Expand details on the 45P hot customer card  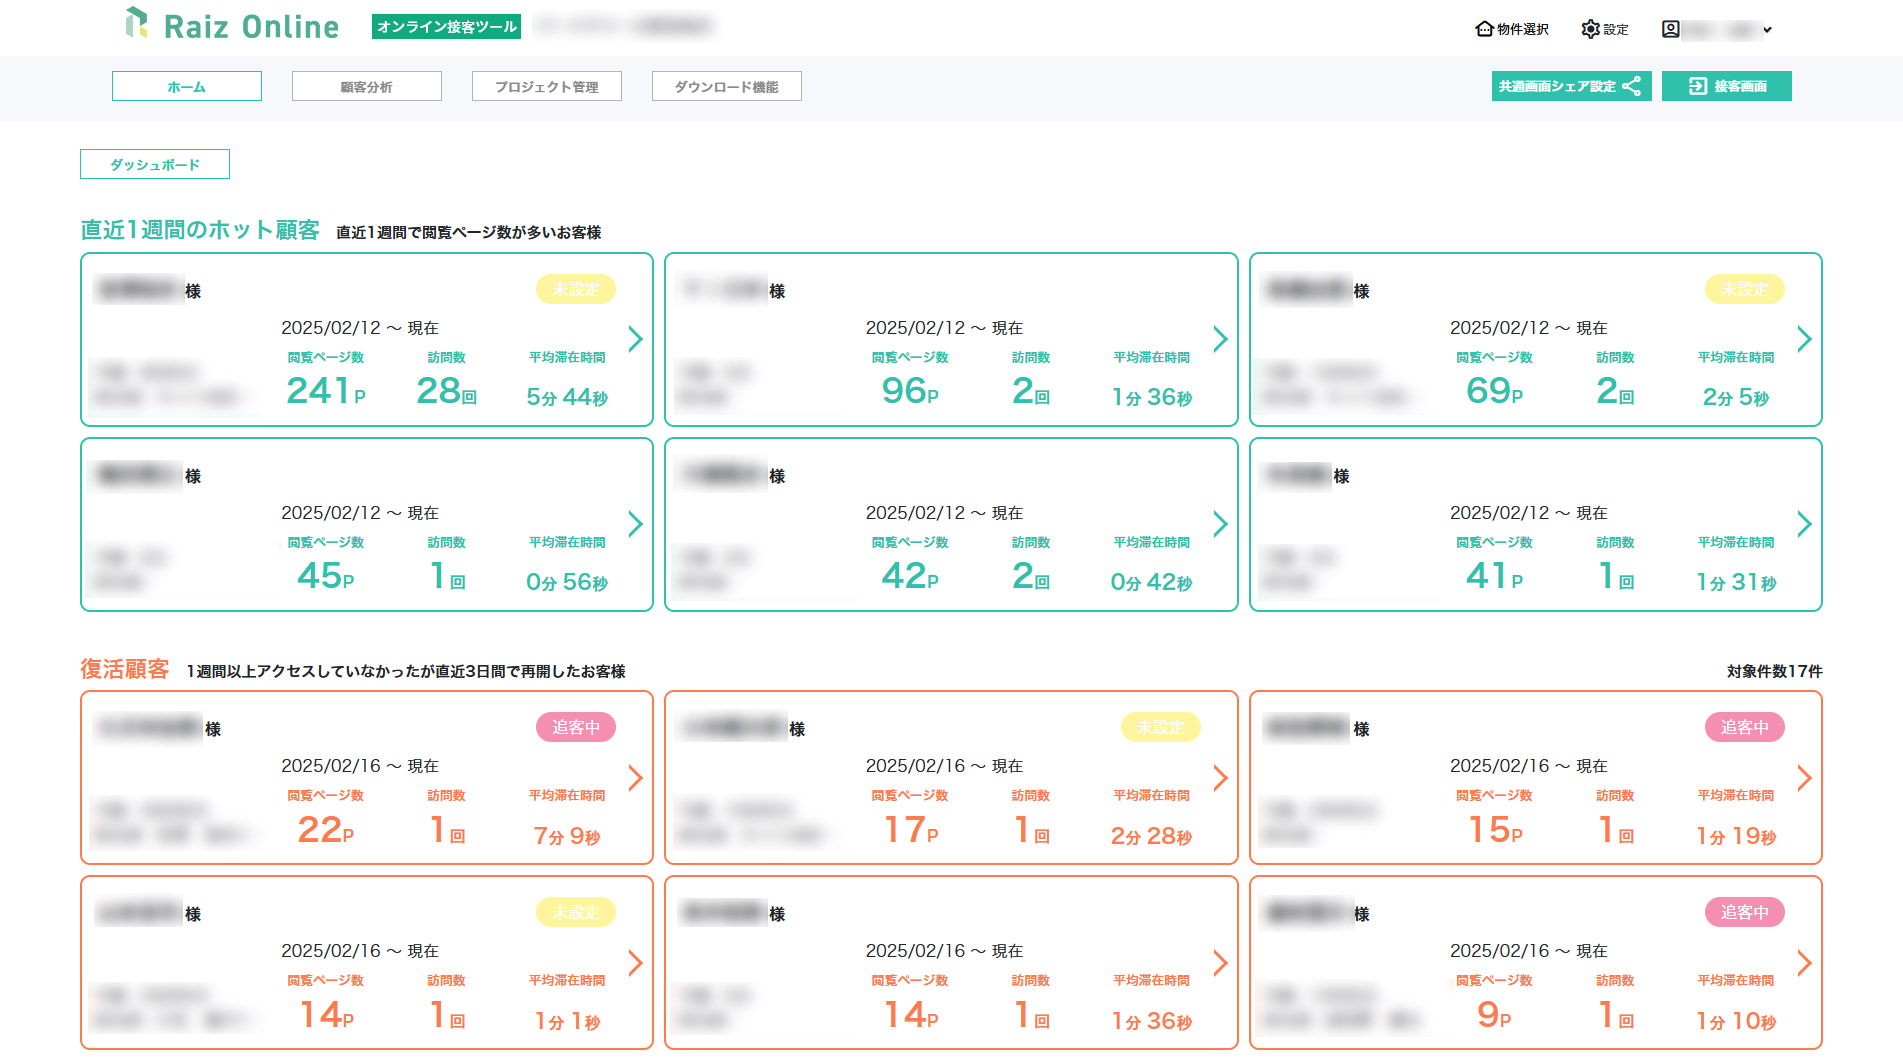point(635,524)
